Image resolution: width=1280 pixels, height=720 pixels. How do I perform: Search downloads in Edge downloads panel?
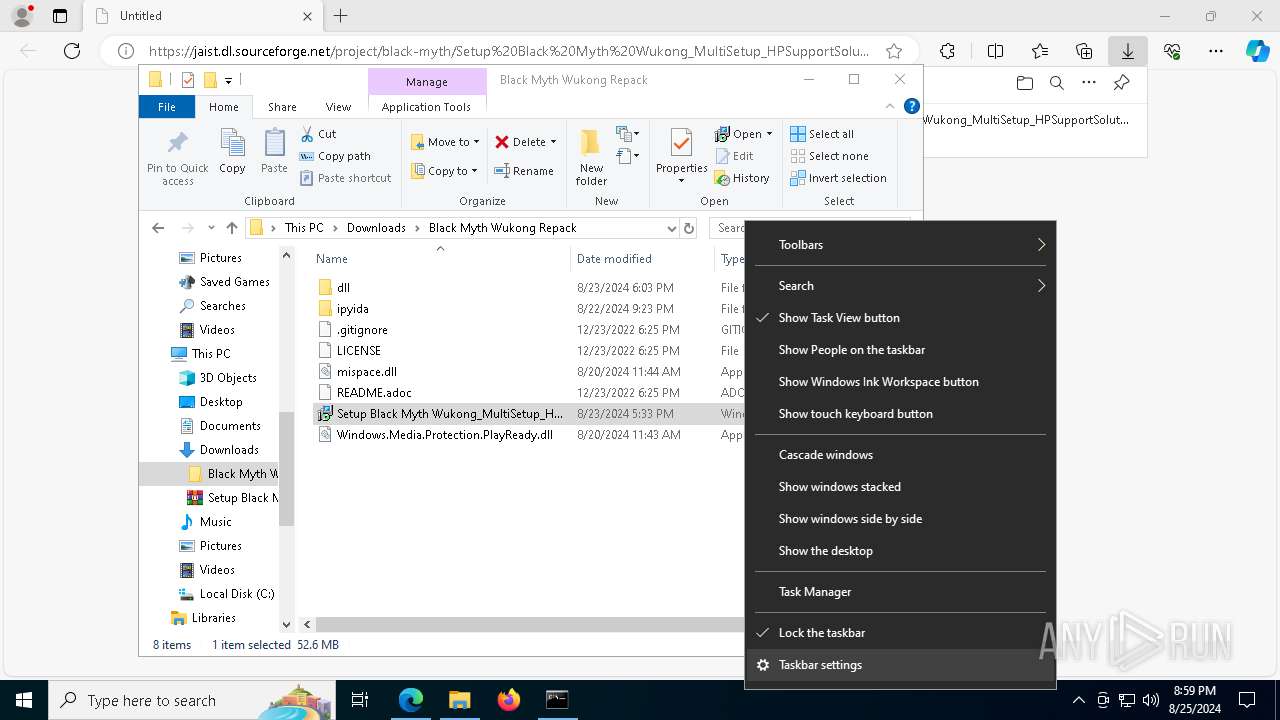(1056, 83)
